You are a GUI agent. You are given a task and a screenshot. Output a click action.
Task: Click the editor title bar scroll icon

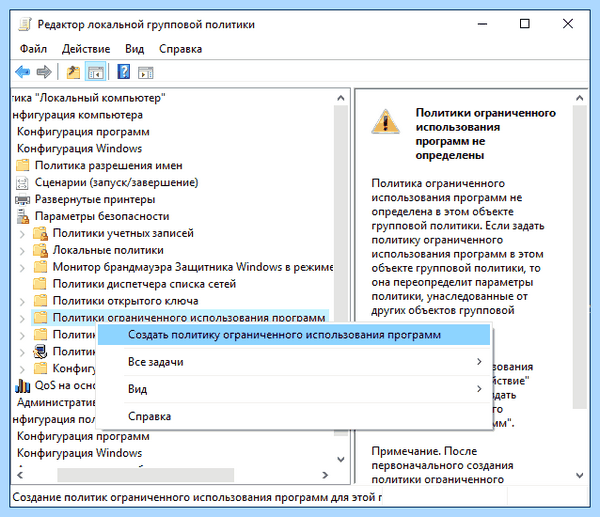click(x=25, y=24)
